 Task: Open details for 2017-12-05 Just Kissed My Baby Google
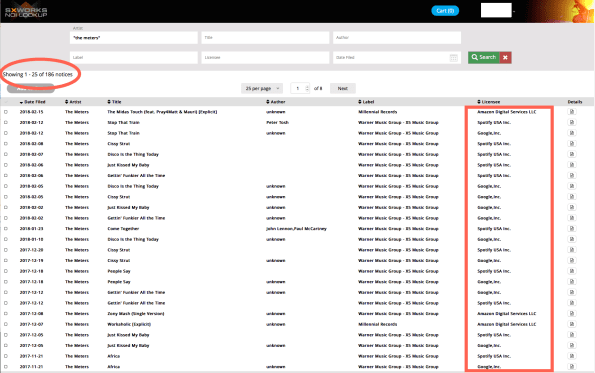[x=571, y=345]
